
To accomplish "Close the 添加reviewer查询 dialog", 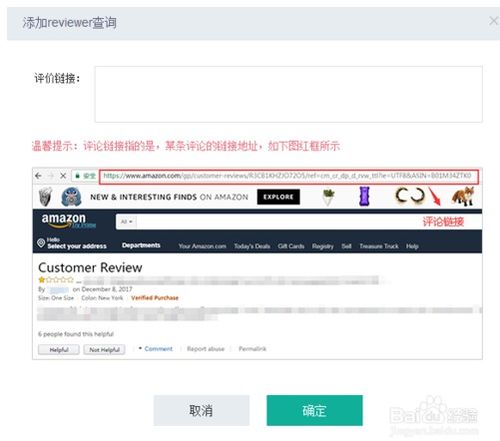I will (493, 21).
